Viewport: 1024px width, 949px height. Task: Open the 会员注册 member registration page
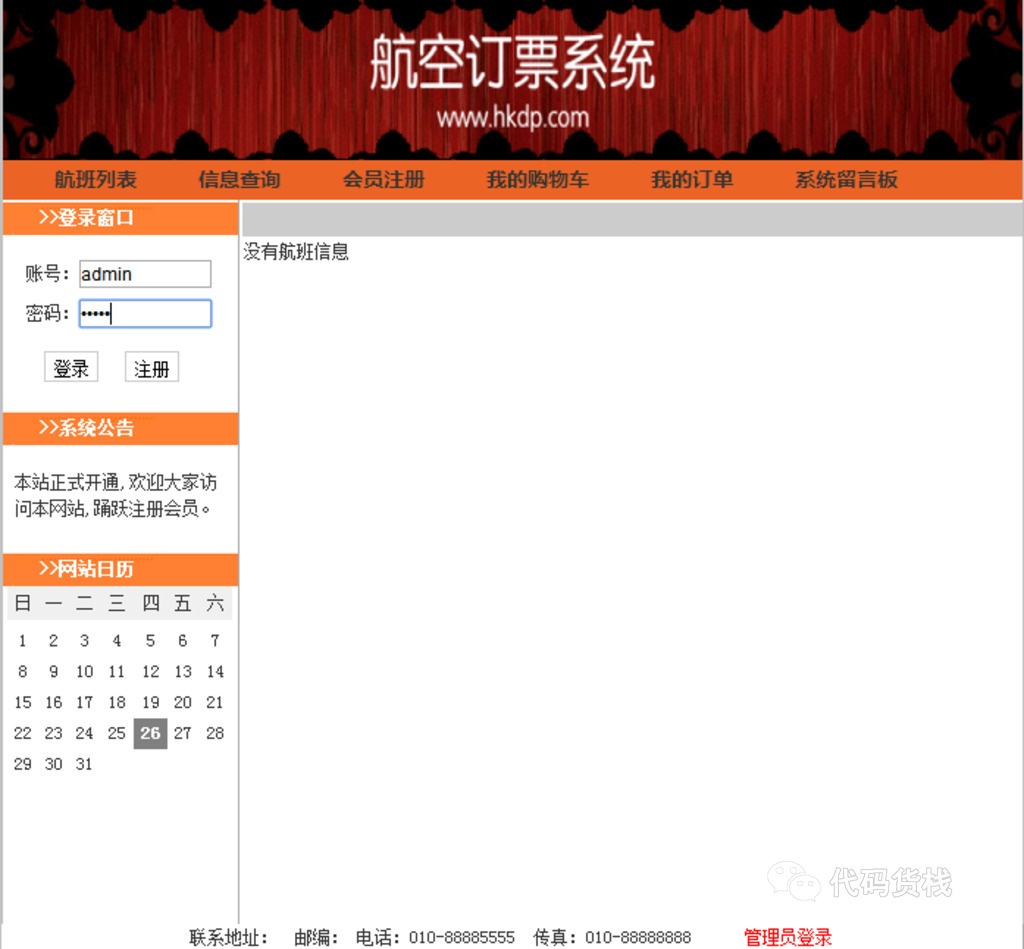(385, 180)
